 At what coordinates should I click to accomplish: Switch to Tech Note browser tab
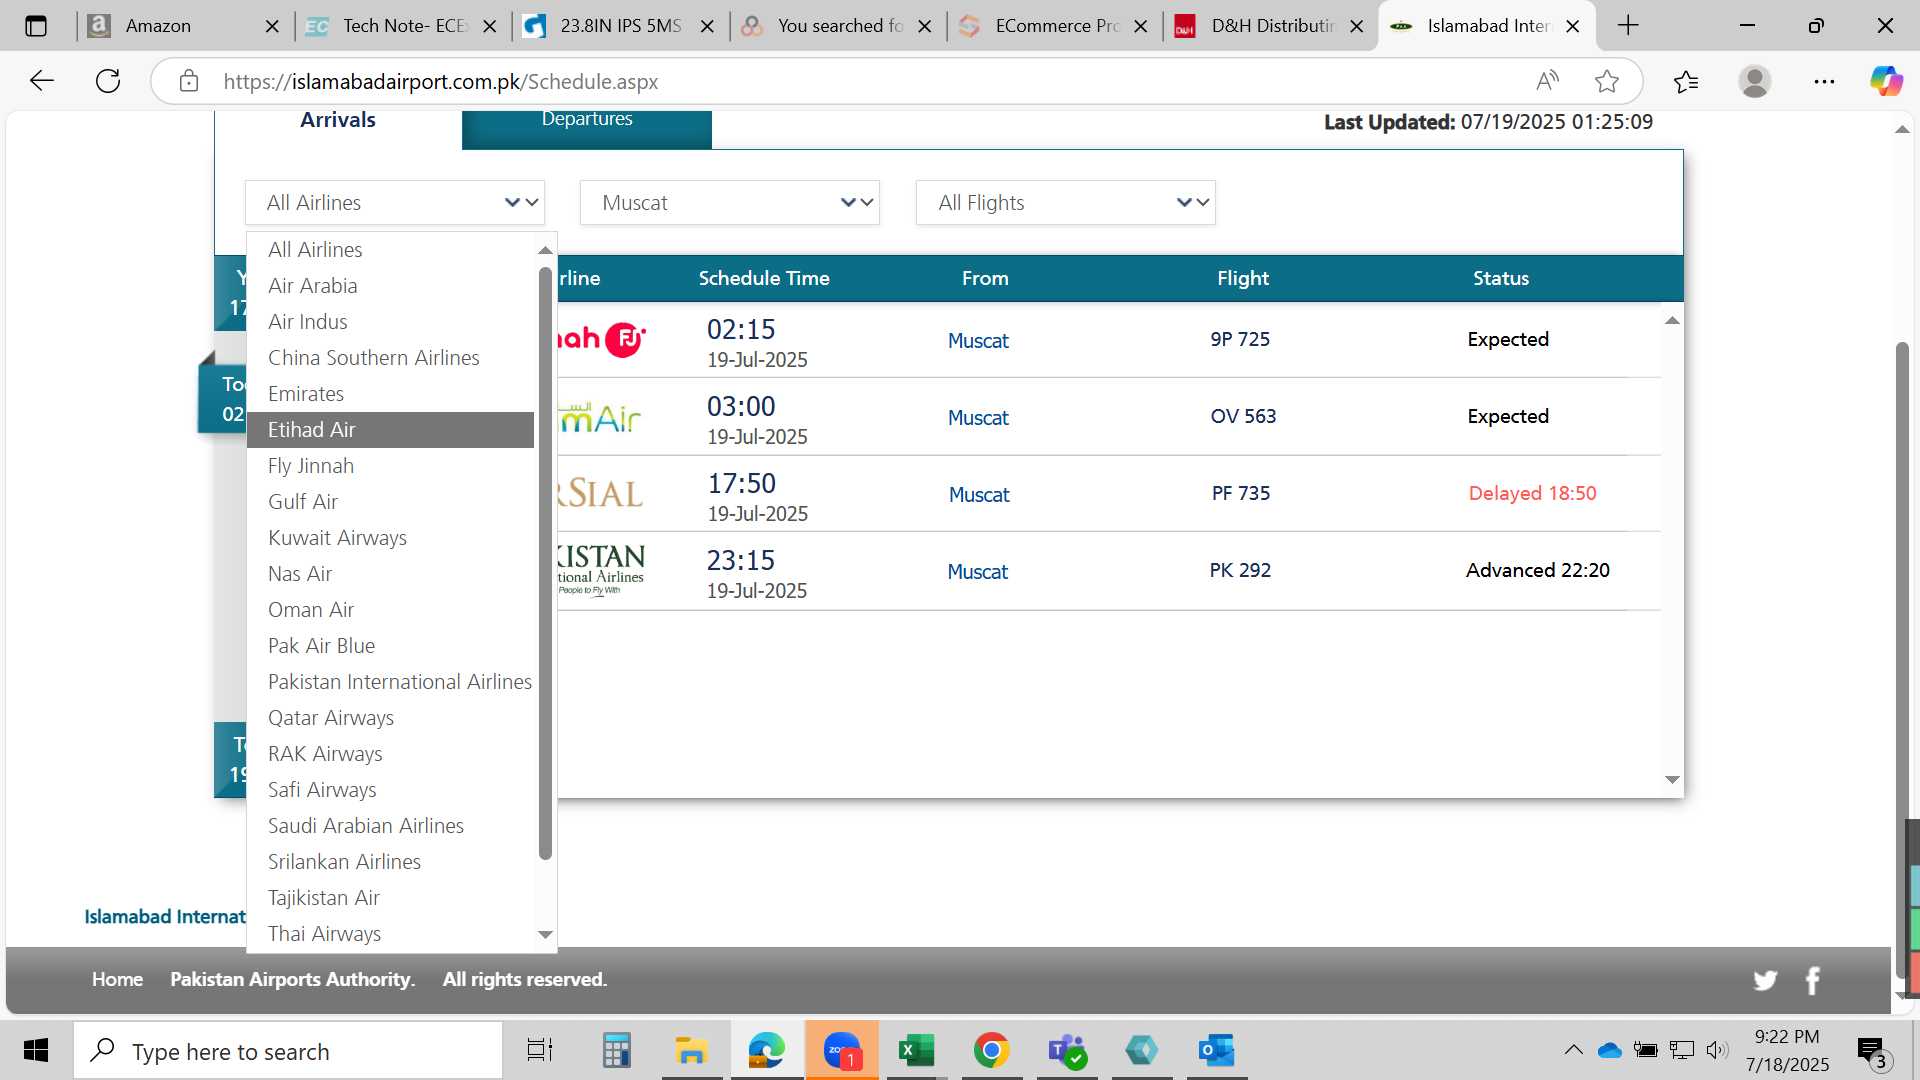pyautogui.click(x=401, y=27)
